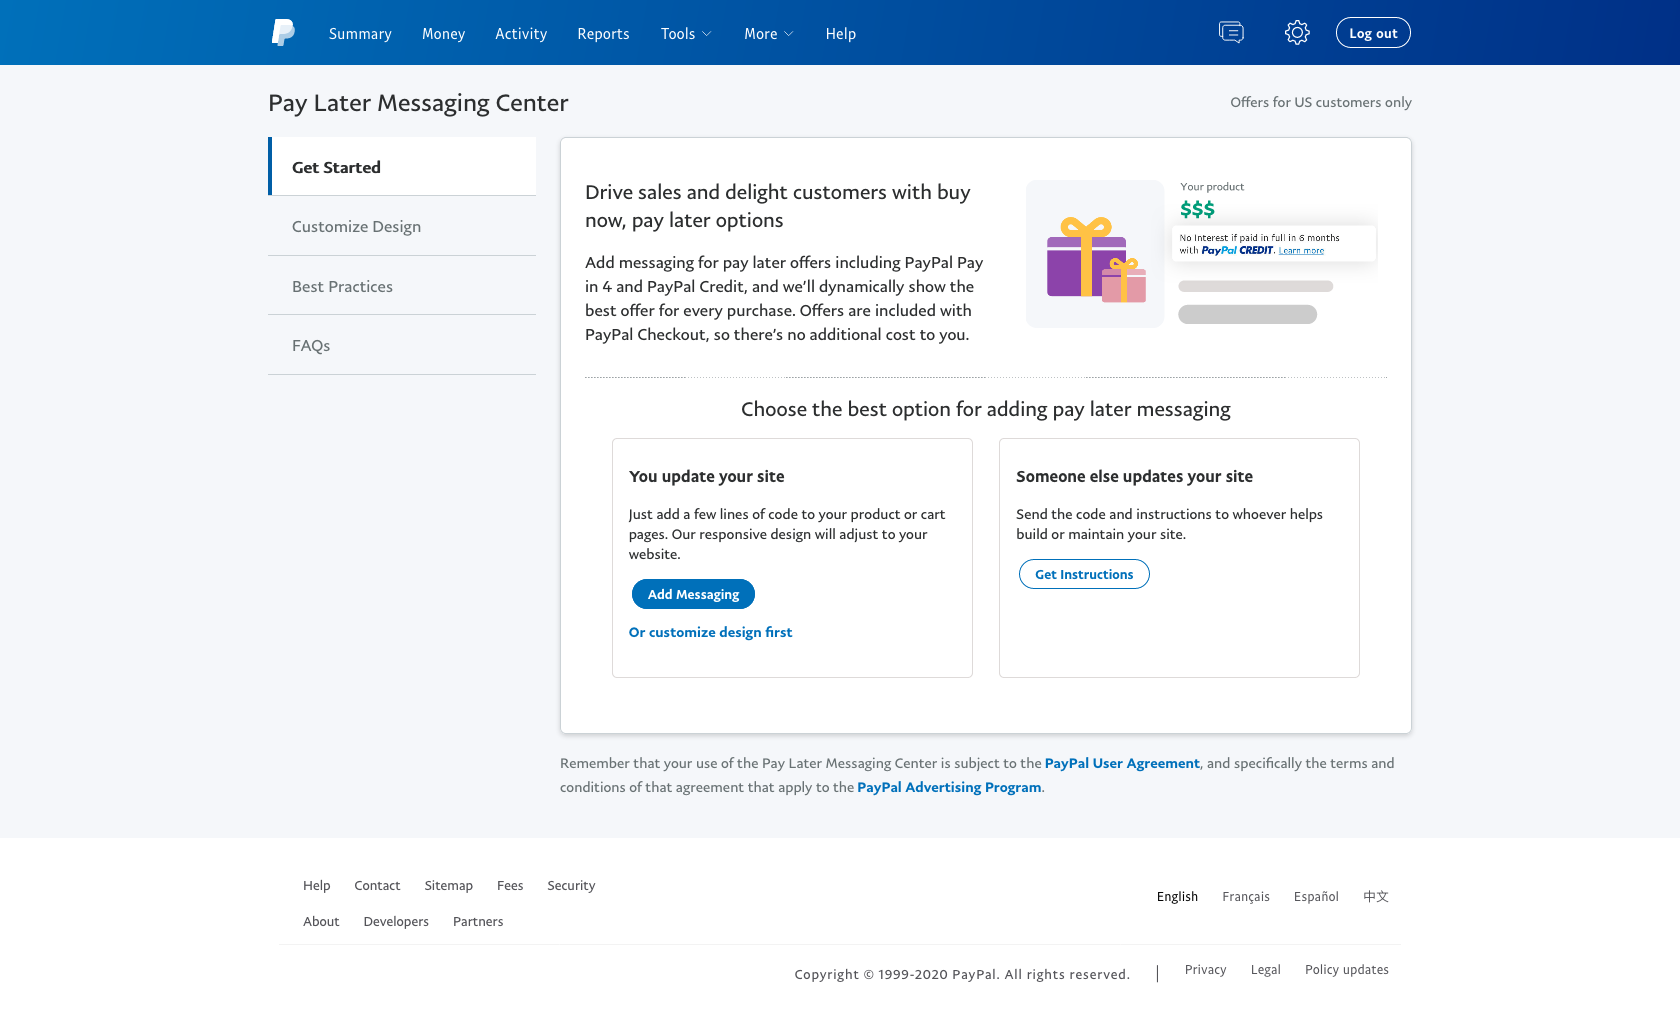Open the Privacy footer link
Screen dimensions: 1680x1010
pyautogui.click(x=1205, y=970)
